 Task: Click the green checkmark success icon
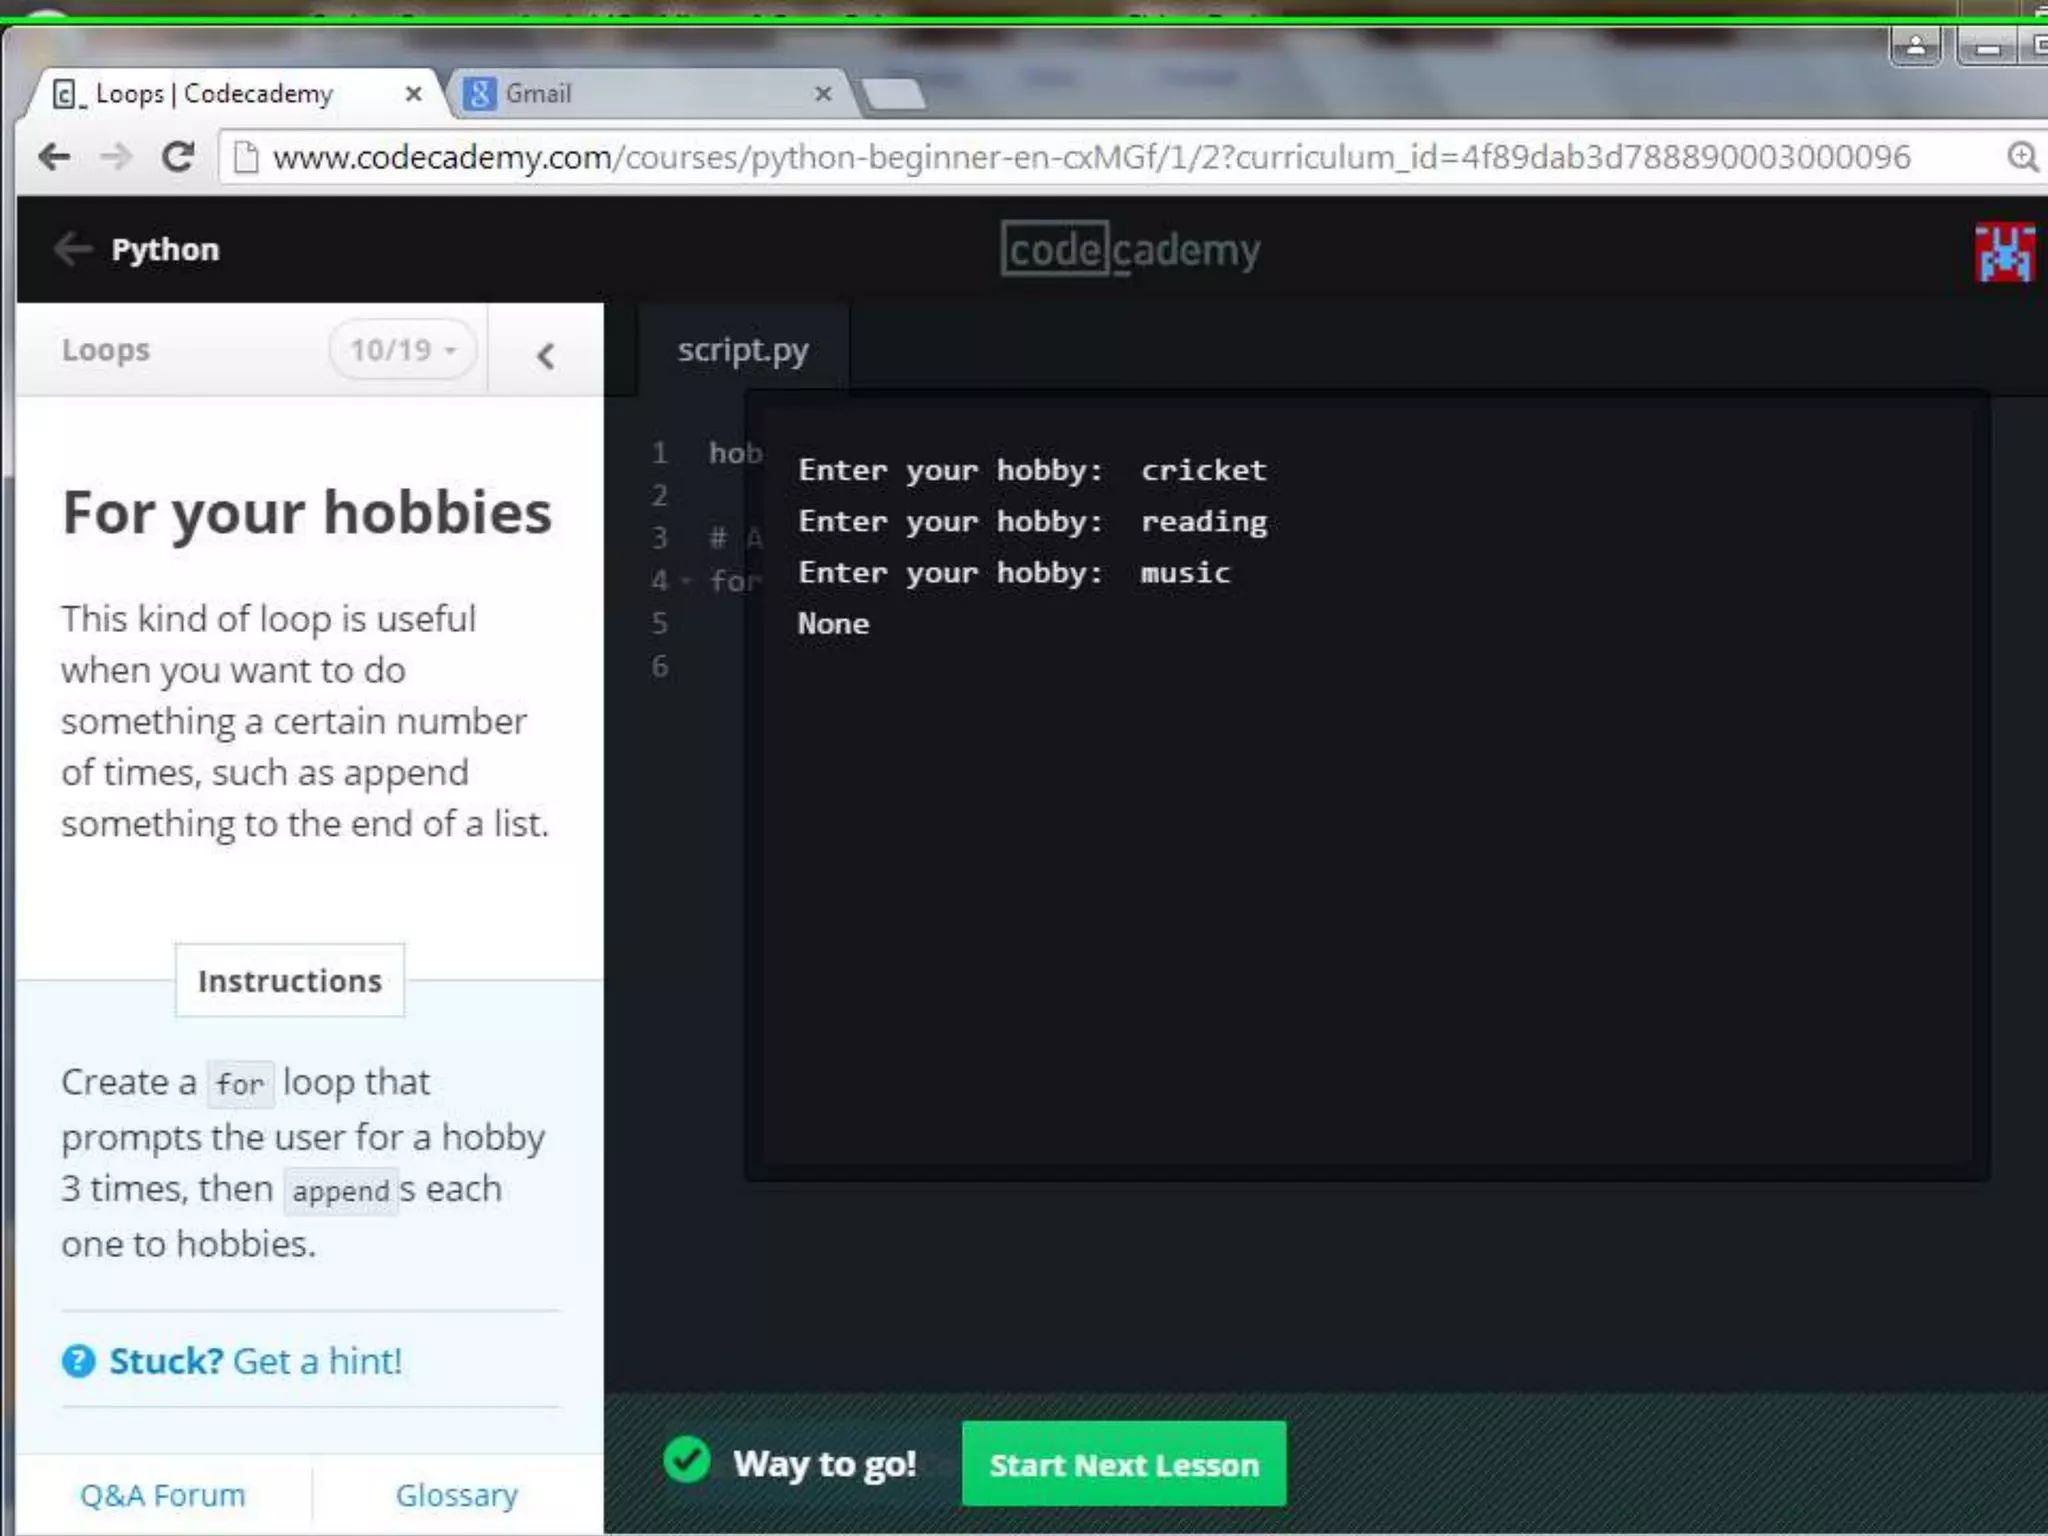[687, 1460]
